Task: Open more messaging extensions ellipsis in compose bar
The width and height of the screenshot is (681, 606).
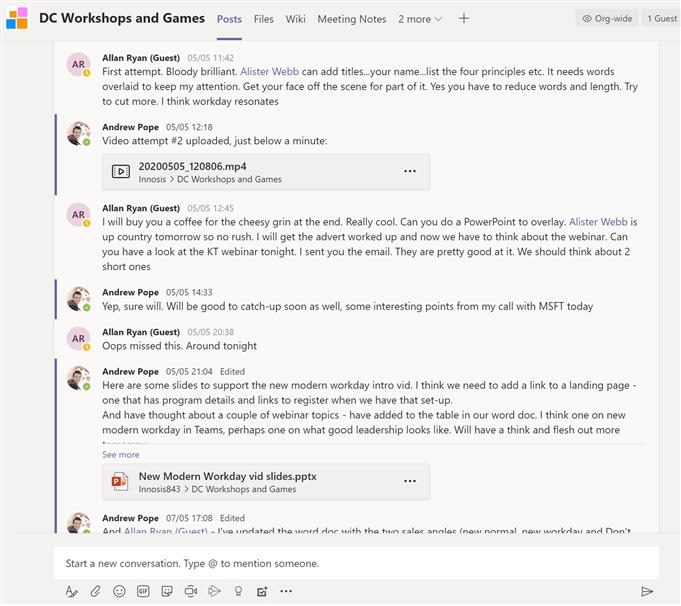Action: [x=286, y=591]
